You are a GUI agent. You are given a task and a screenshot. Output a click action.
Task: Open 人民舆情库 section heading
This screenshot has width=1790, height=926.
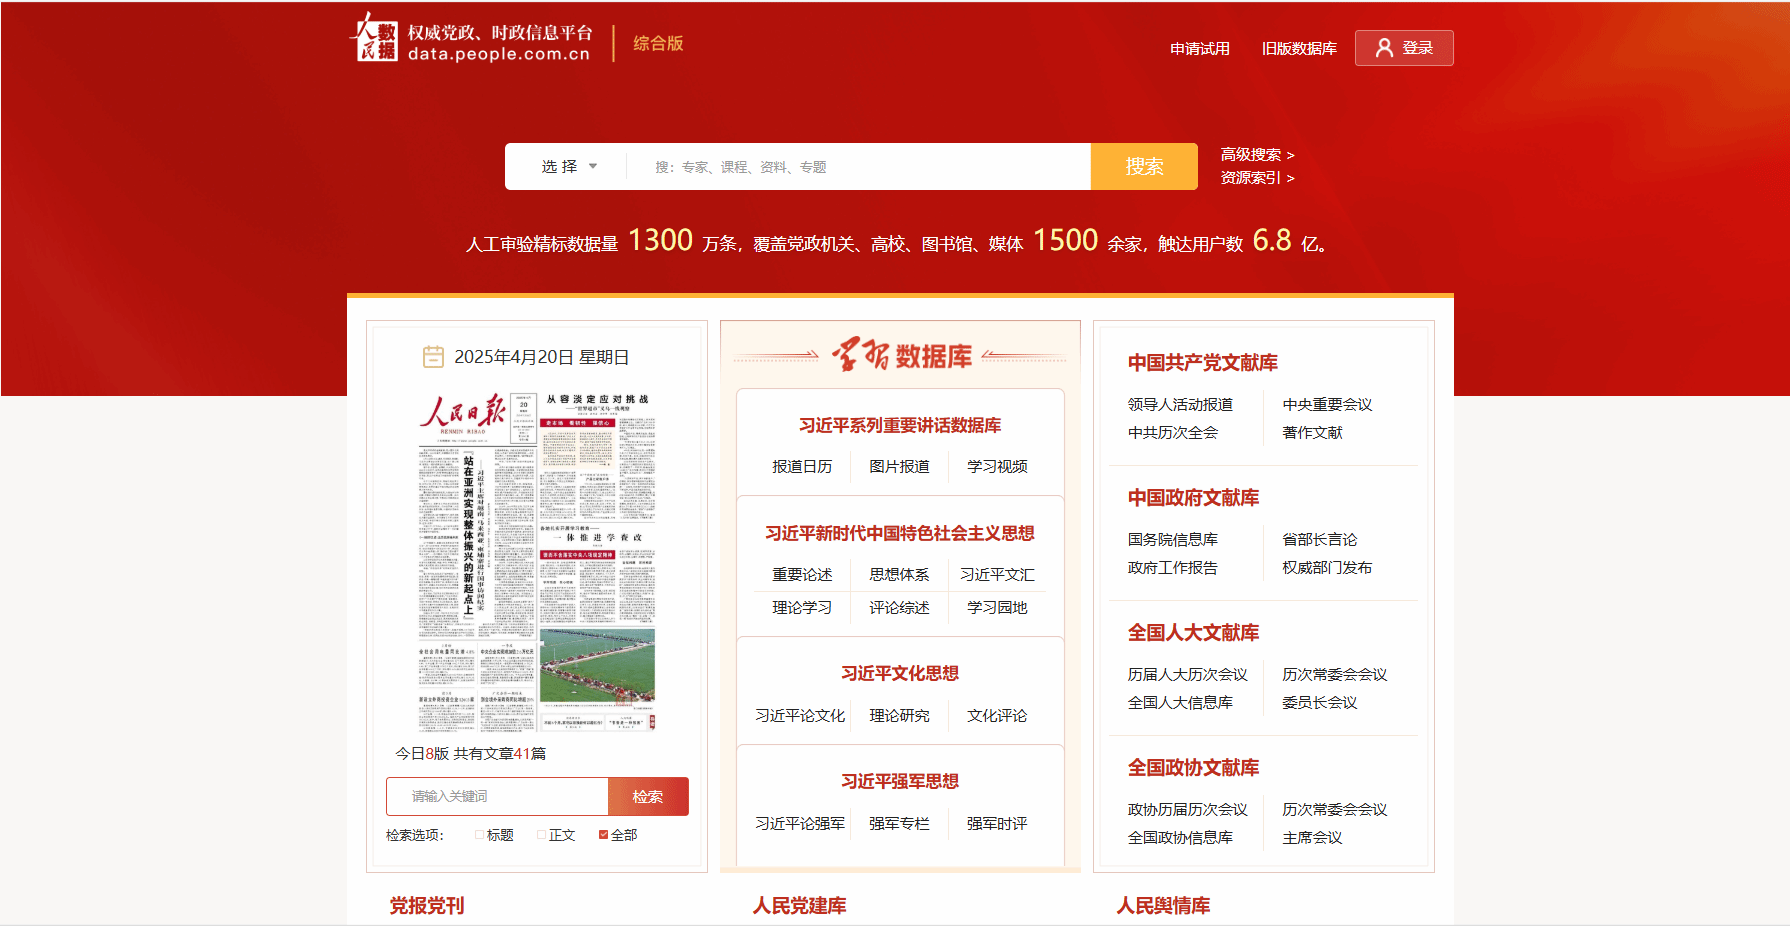[x=1163, y=906]
